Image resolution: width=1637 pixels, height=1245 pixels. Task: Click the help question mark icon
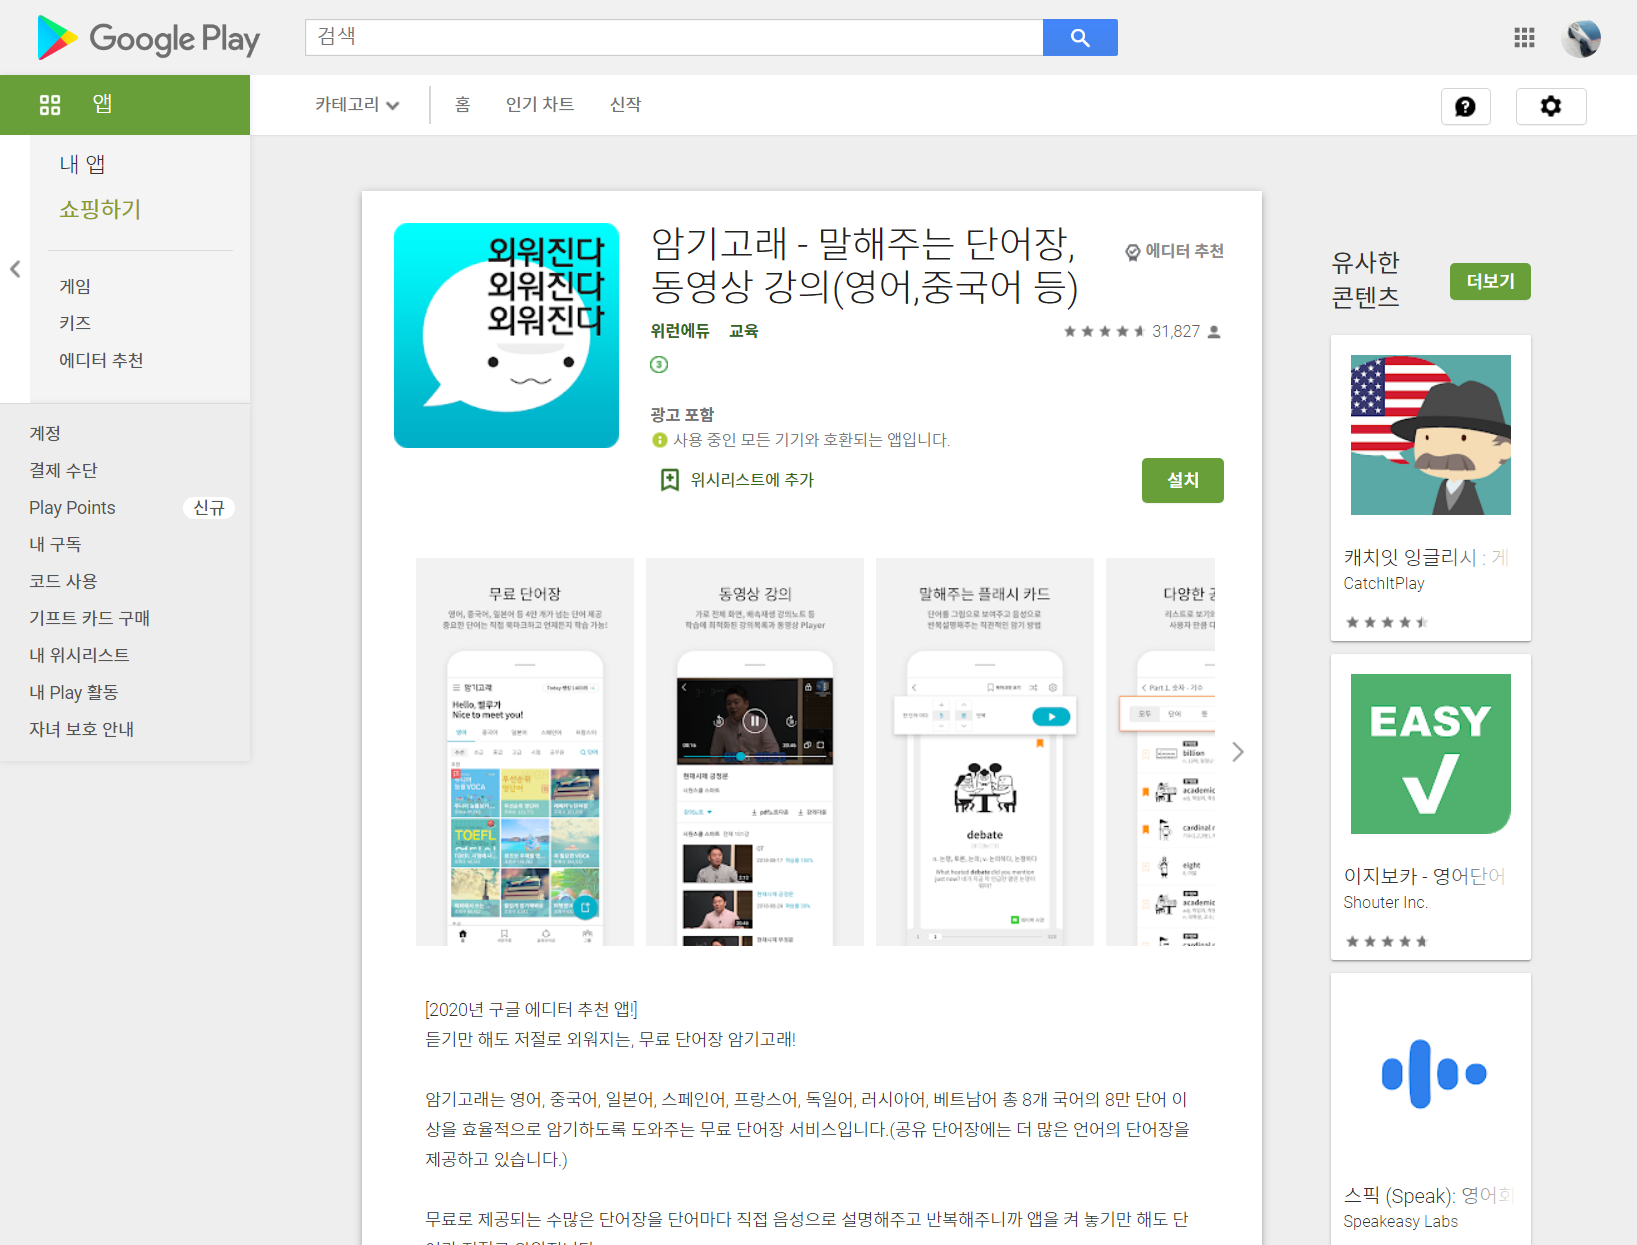[1465, 106]
